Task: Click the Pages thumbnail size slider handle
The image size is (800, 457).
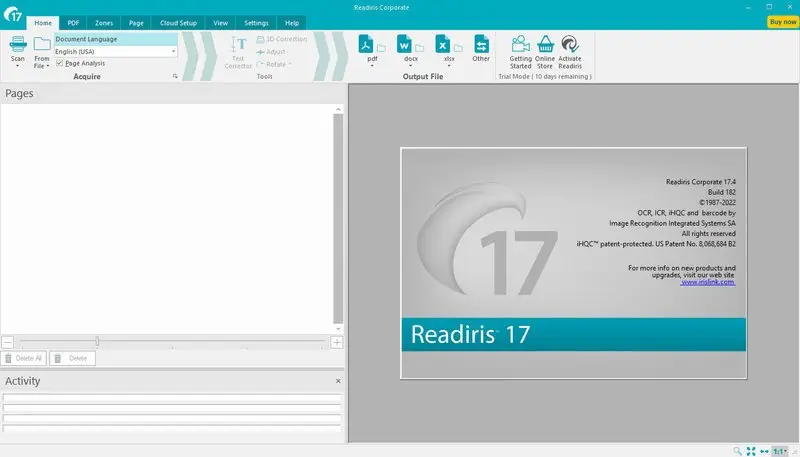Action: [97, 341]
